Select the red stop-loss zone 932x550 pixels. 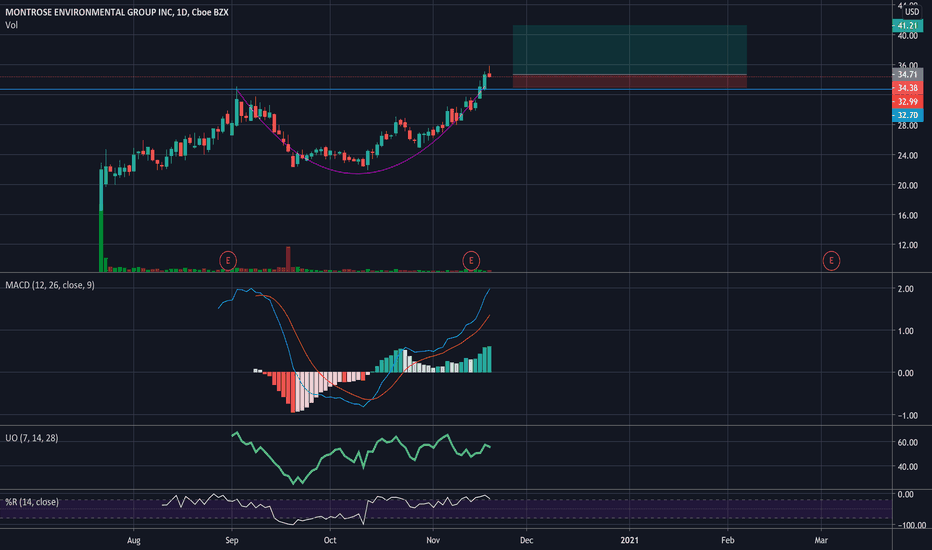(x=629, y=81)
